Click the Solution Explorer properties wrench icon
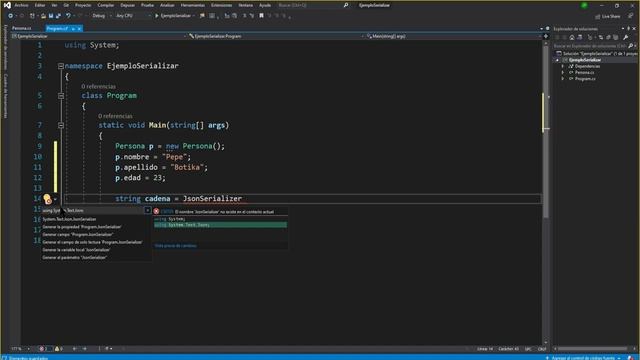The width and height of the screenshot is (640, 360). coord(625,37)
